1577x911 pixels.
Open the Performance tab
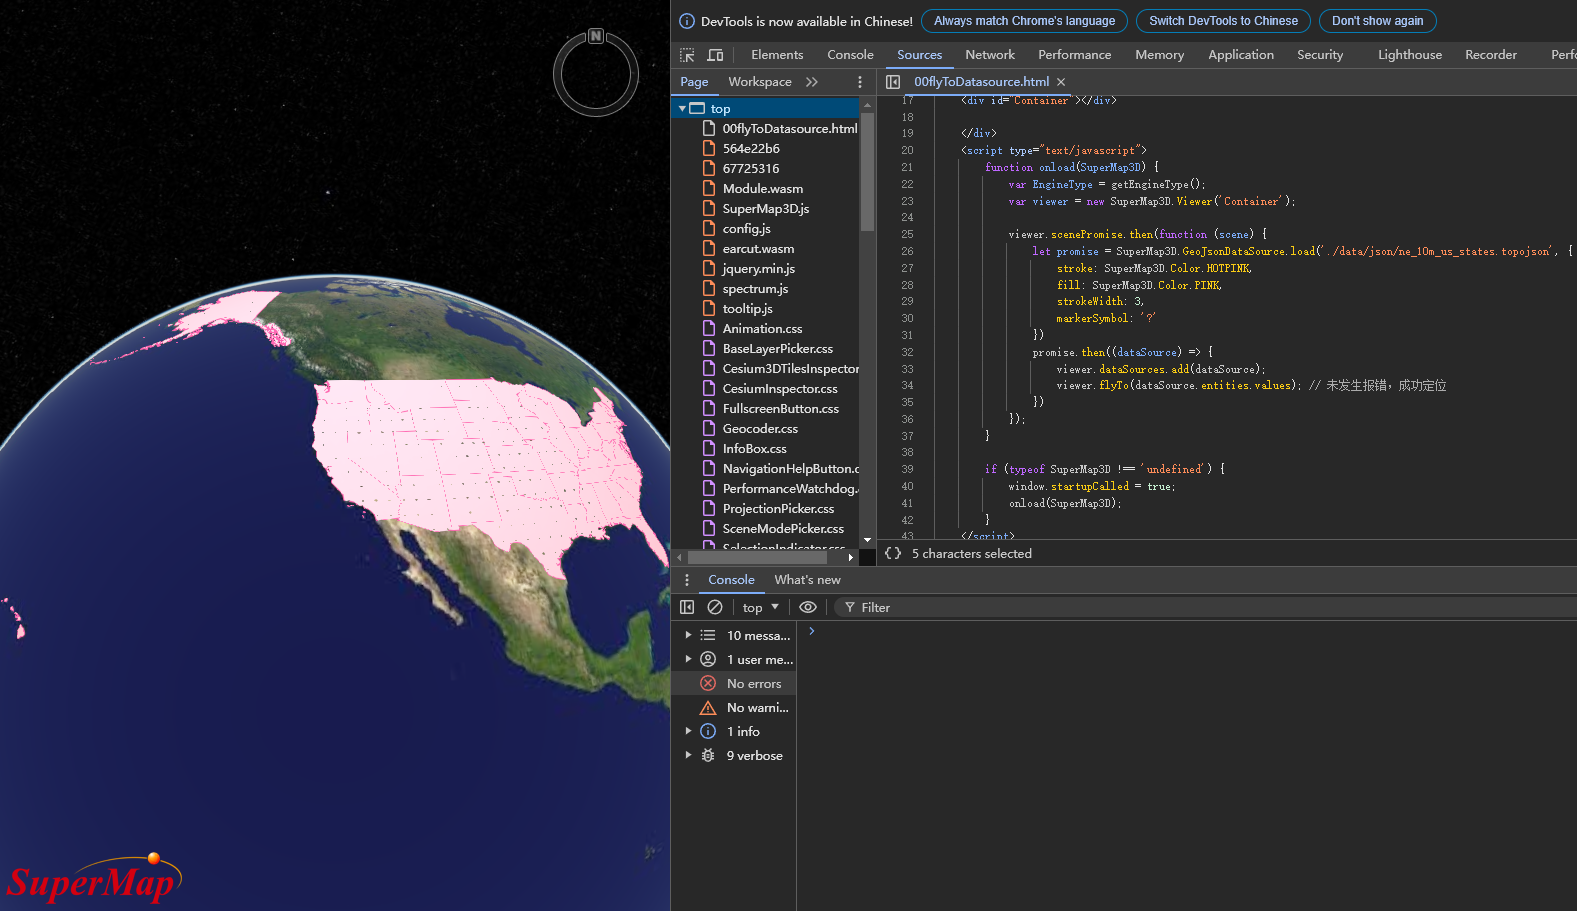pyautogui.click(x=1074, y=55)
